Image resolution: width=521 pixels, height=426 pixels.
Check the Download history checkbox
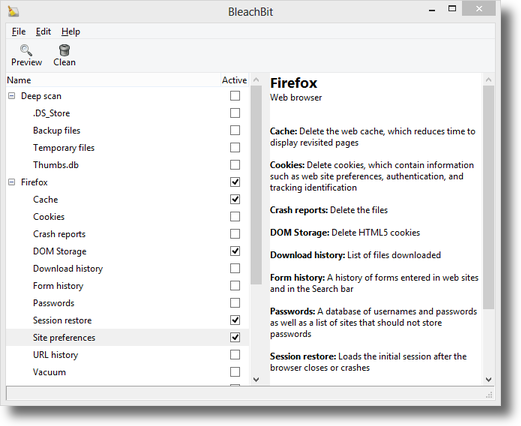coord(235,268)
